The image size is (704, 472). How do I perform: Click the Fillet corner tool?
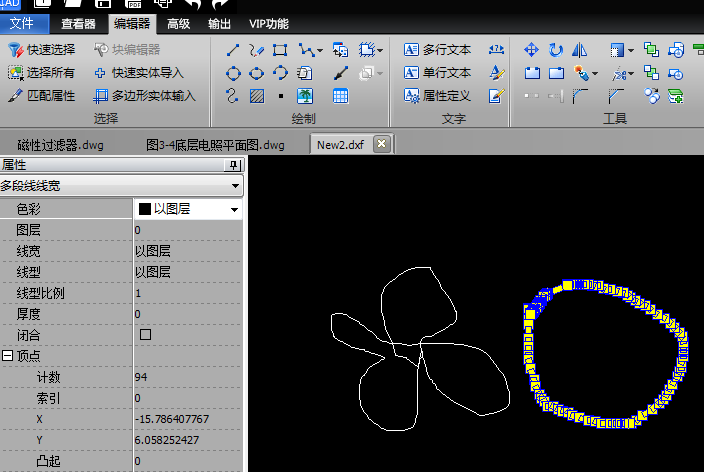point(580,96)
